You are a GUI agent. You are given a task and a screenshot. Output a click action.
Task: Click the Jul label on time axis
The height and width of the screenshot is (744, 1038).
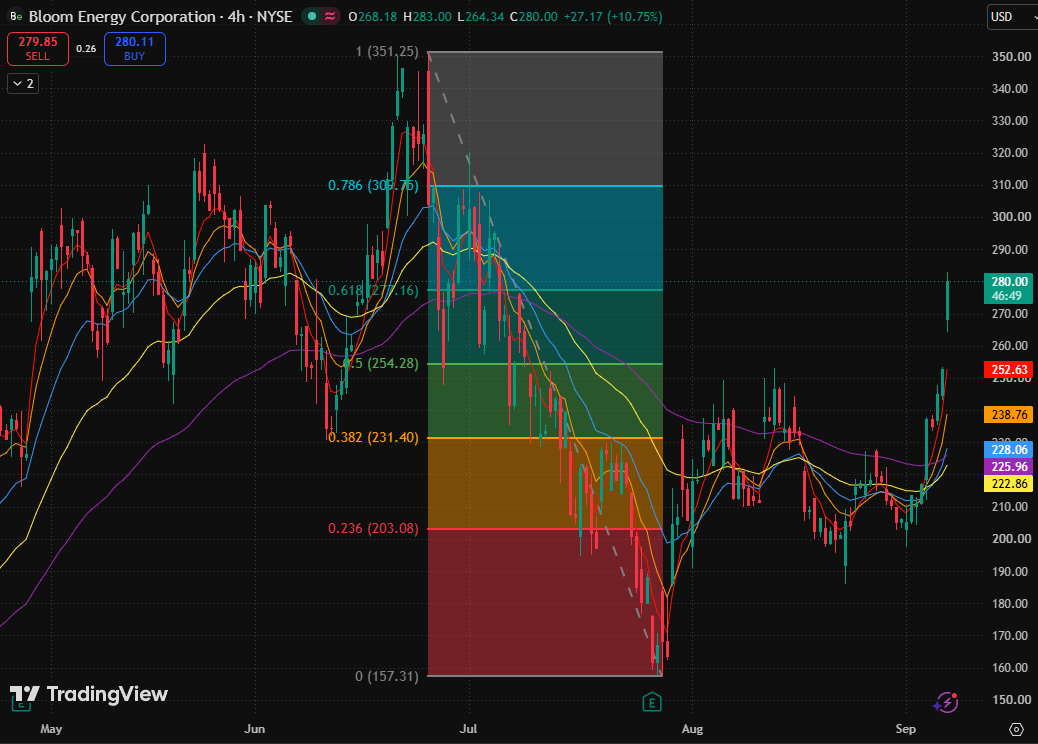coord(468,729)
